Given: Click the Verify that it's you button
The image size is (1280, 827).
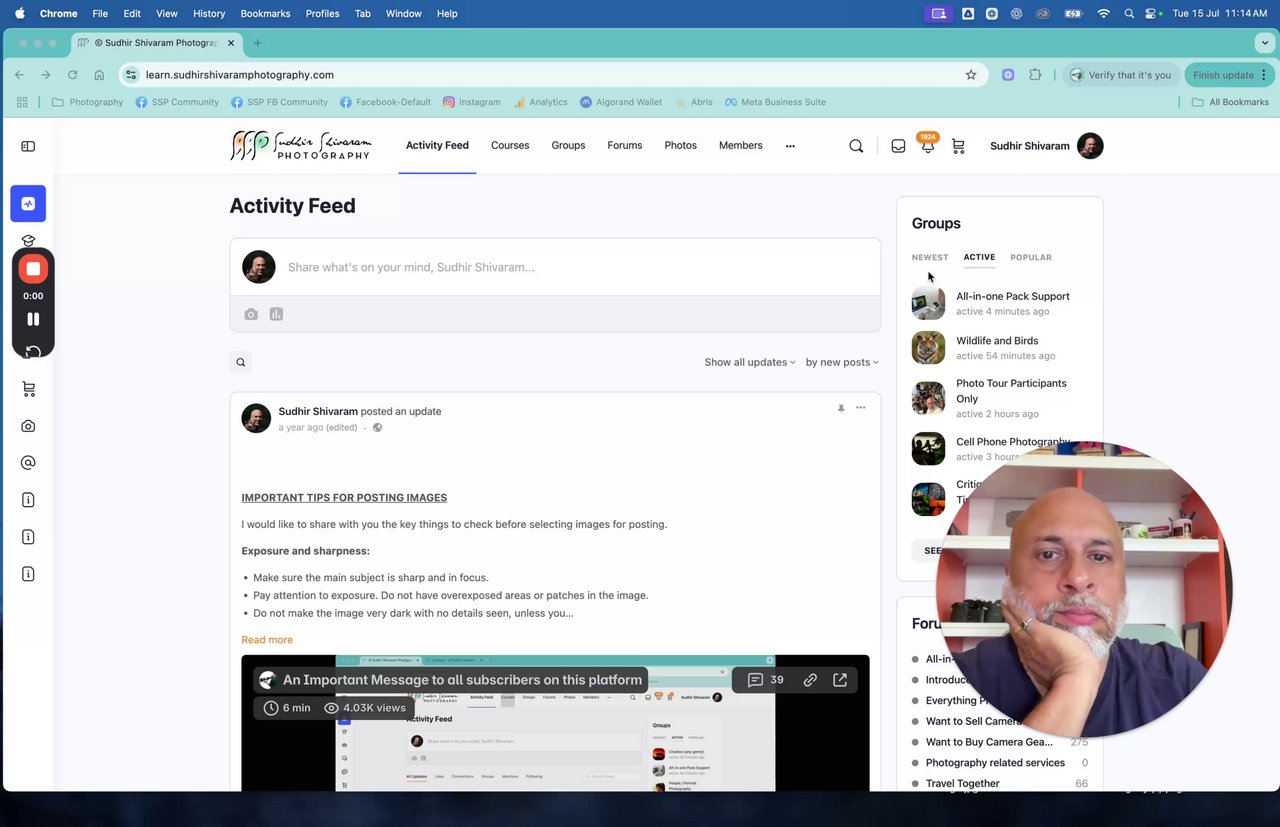Looking at the screenshot, I should point(1119,75).
